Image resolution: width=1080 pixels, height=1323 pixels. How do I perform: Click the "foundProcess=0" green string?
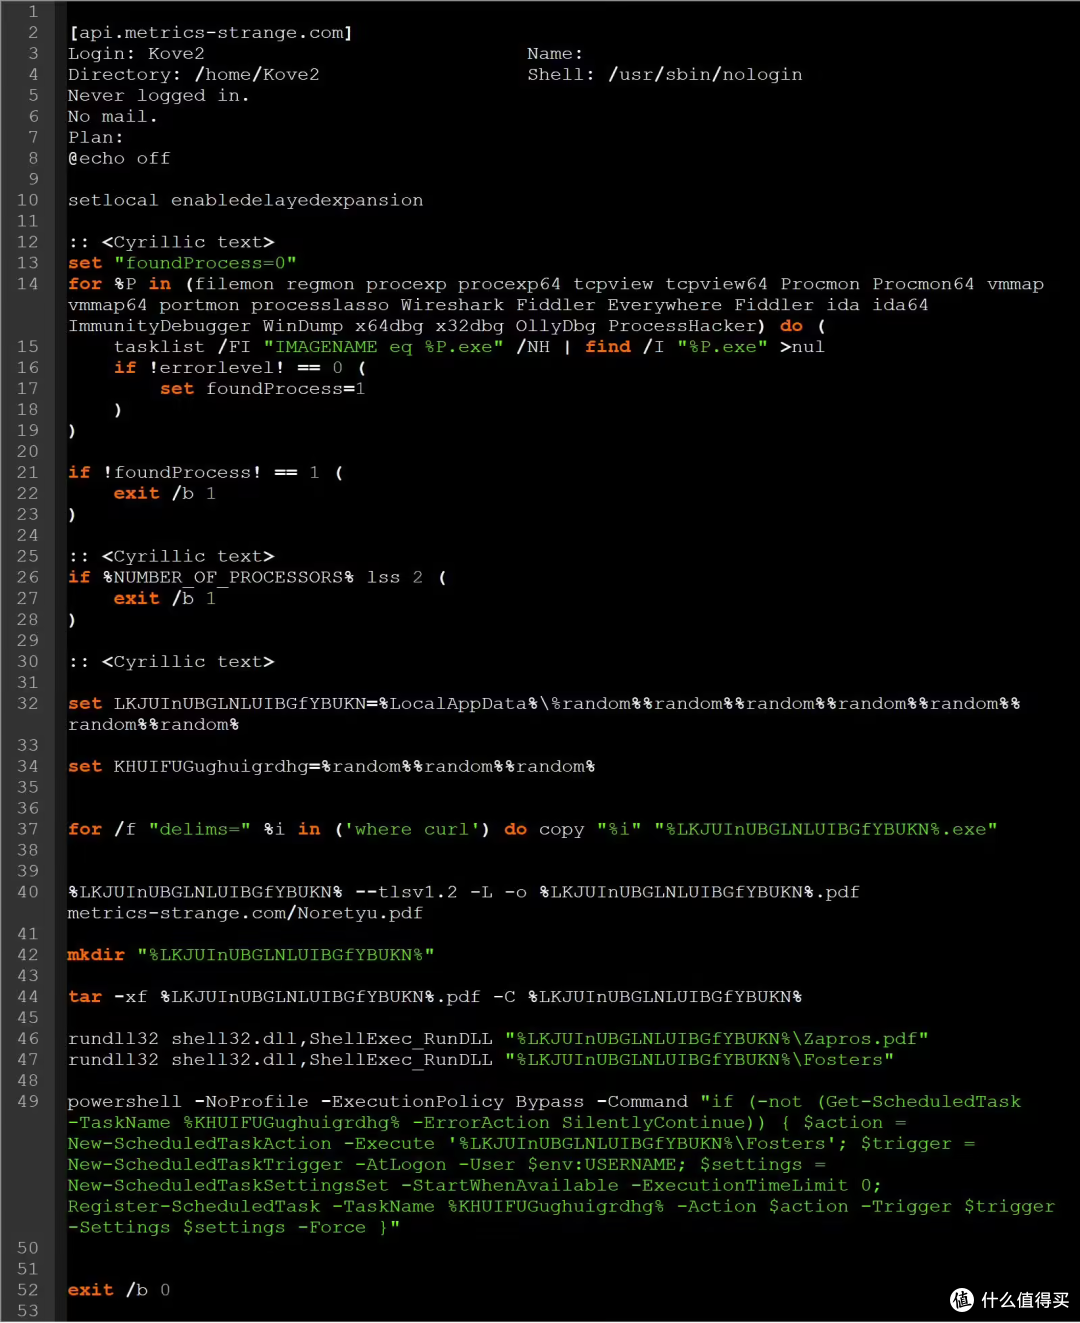(x=205, y=263)
